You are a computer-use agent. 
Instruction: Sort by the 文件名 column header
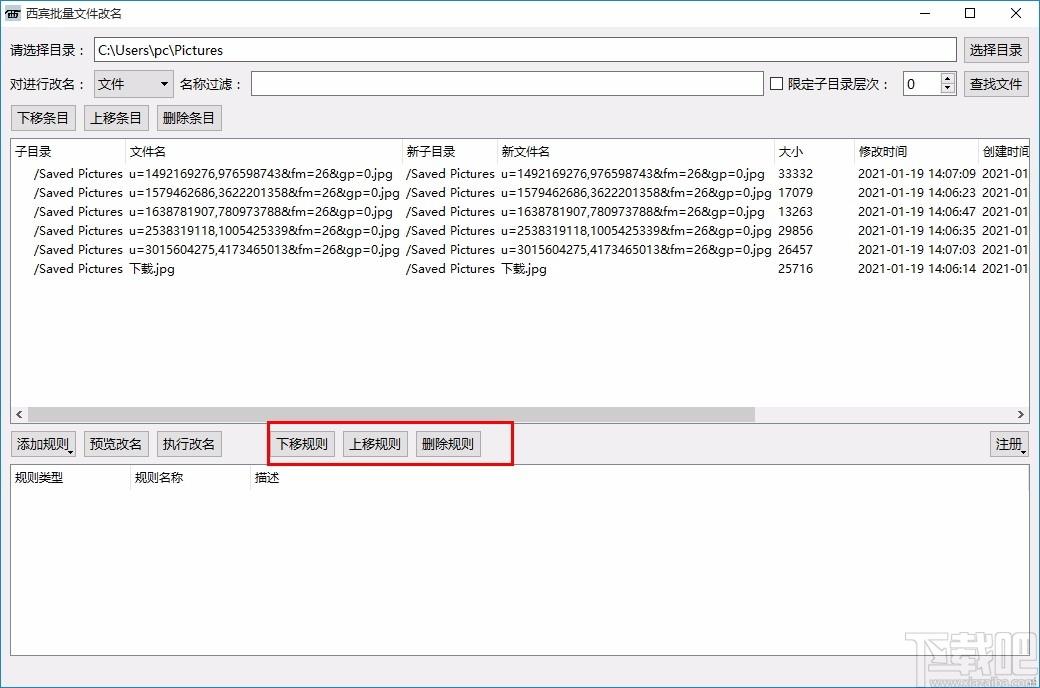263,151
